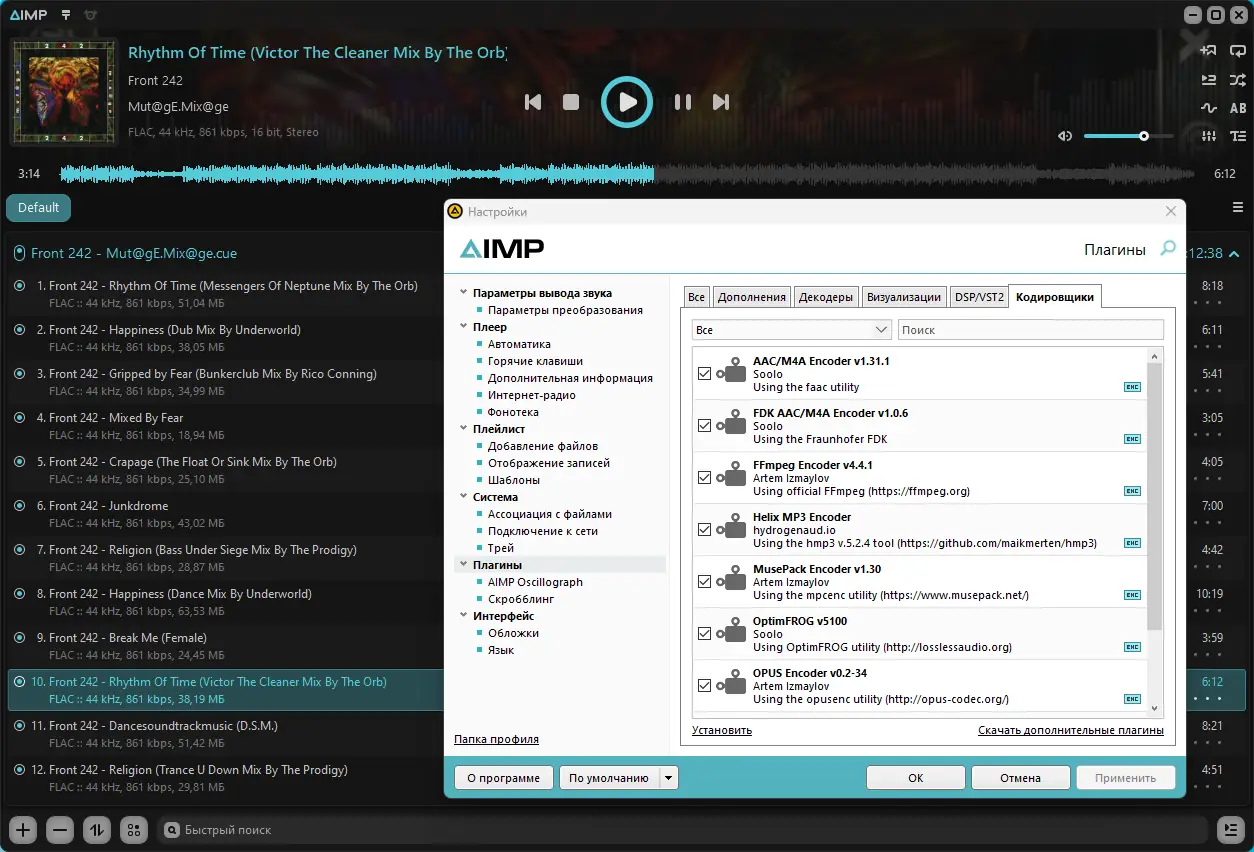Open hamburger menu beside Default playlist tab
Viewport: 1254px width, 852px height.
(1238, 208)
